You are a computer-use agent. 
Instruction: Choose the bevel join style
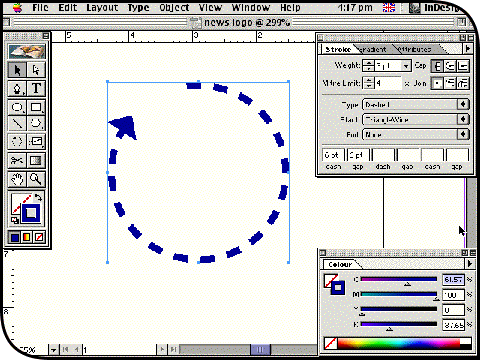(x=463, y=83)
